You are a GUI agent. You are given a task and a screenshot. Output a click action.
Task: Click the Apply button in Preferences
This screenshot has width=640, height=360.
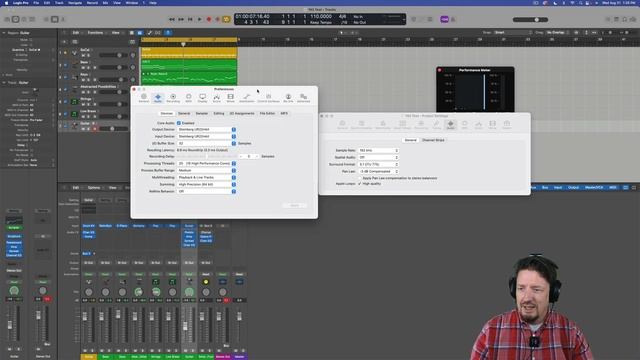coord(294,205)
